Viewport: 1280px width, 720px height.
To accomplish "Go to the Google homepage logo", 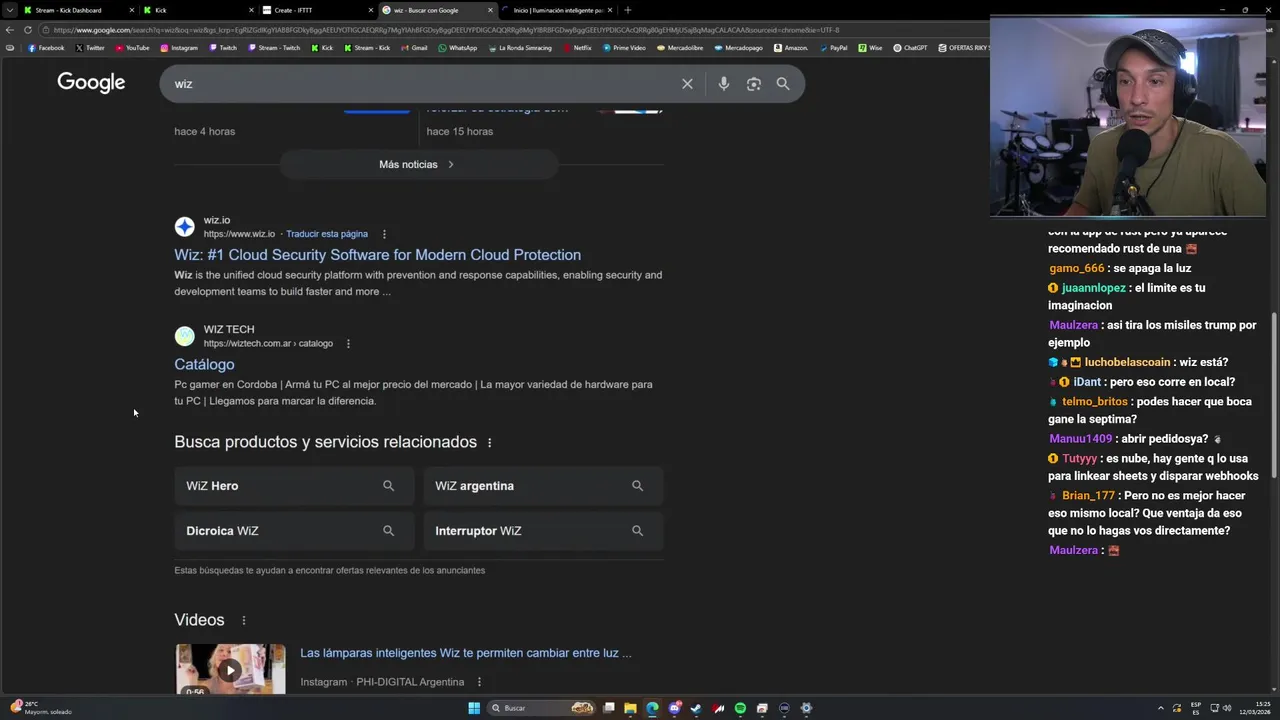I will pyautogui.click(x=91, y=83).
